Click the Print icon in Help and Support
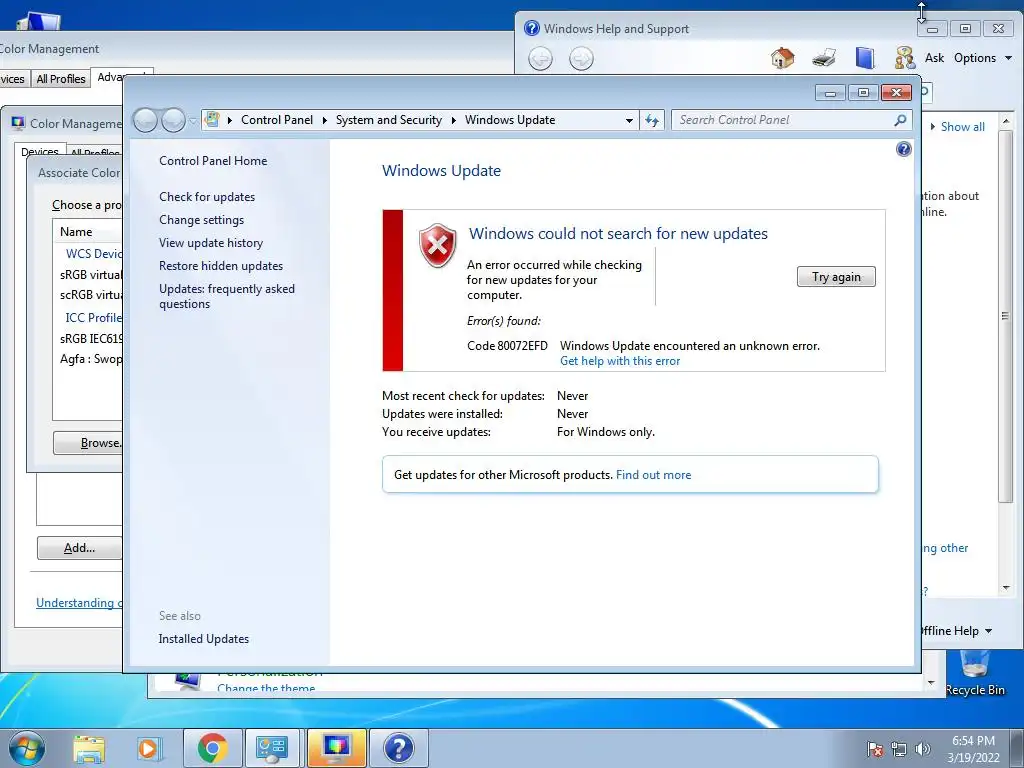Image resolution: width=1024 pixels, height=768 pixels. pos(824,58)
